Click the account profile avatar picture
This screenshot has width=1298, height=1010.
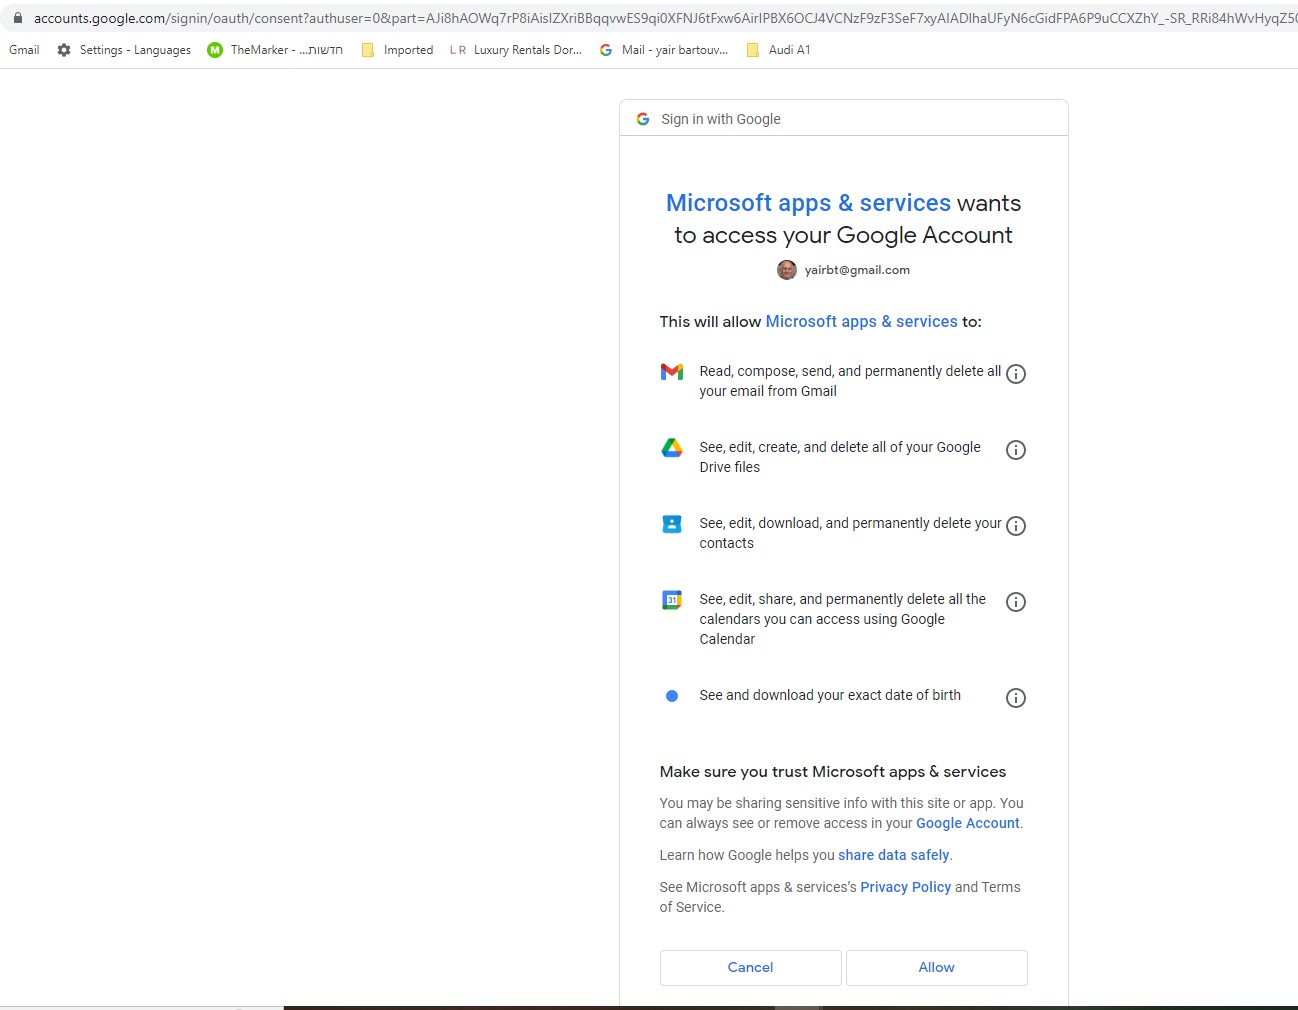coord(787,270)
